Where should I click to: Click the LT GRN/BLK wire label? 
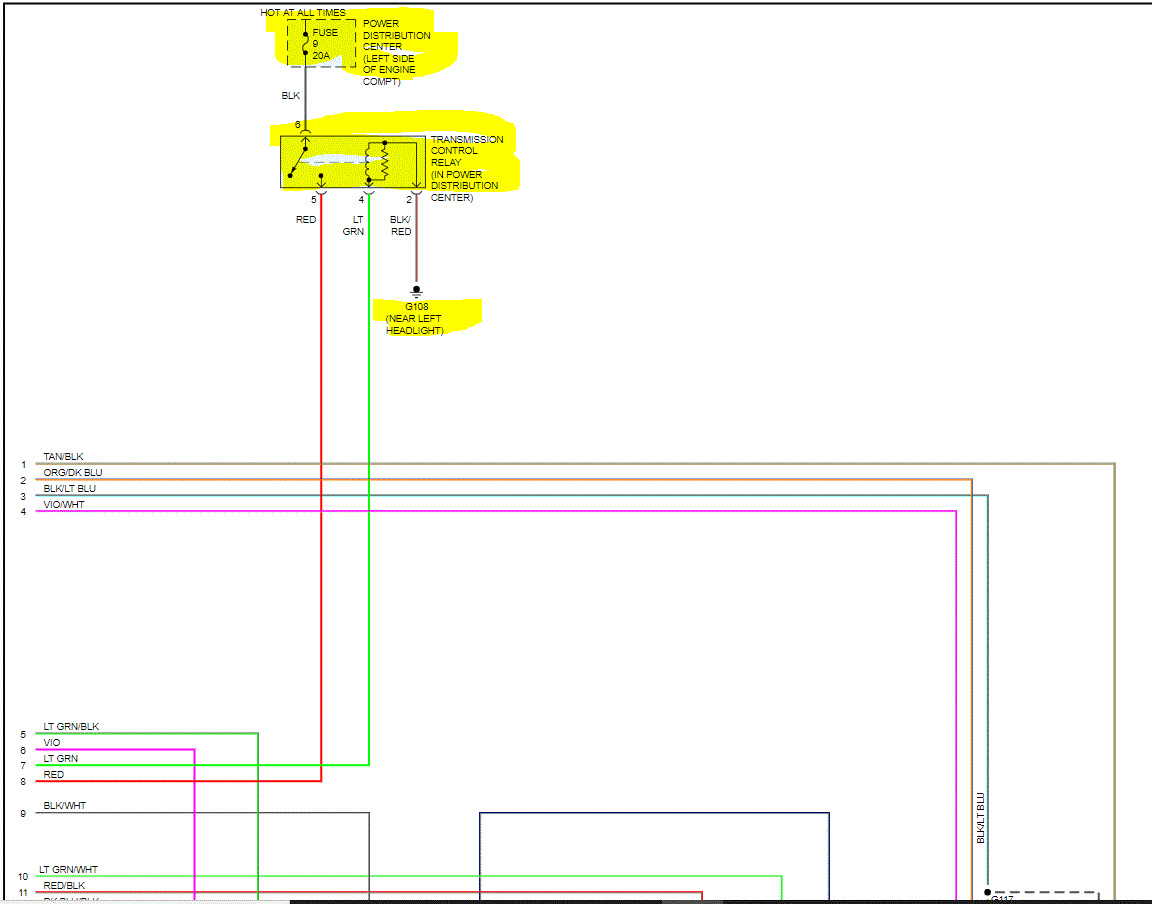click(x=71, y=726)
